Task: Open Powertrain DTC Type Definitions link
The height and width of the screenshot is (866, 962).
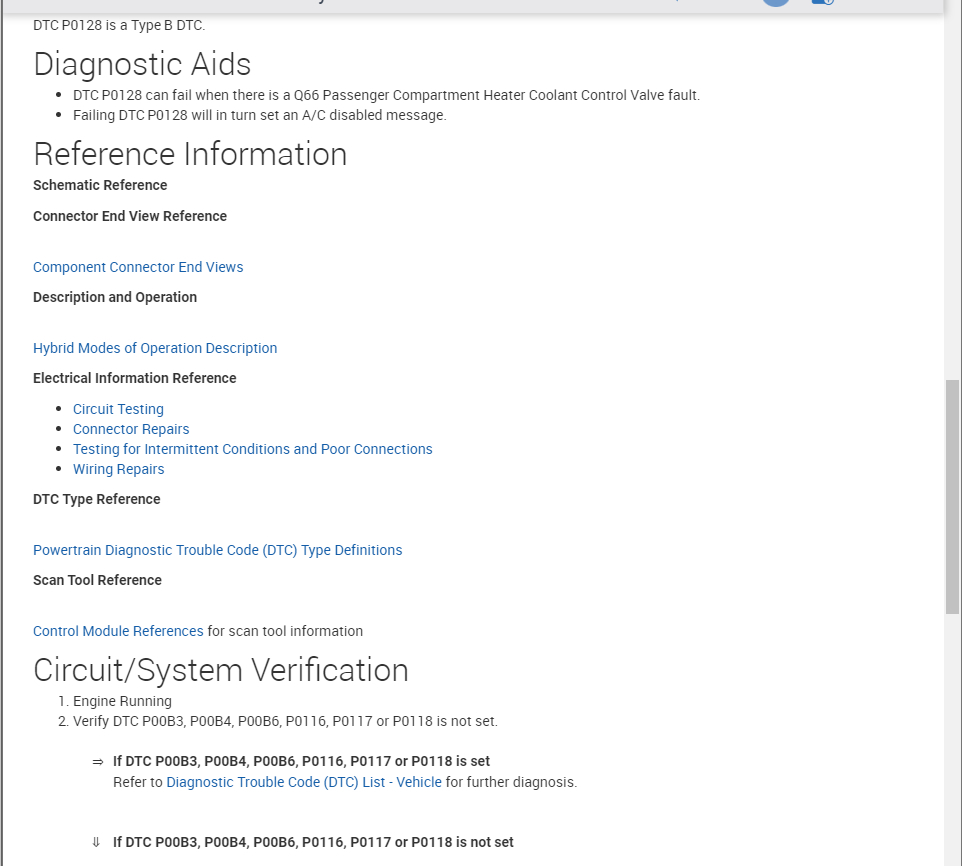Action: tap(217, 550)
